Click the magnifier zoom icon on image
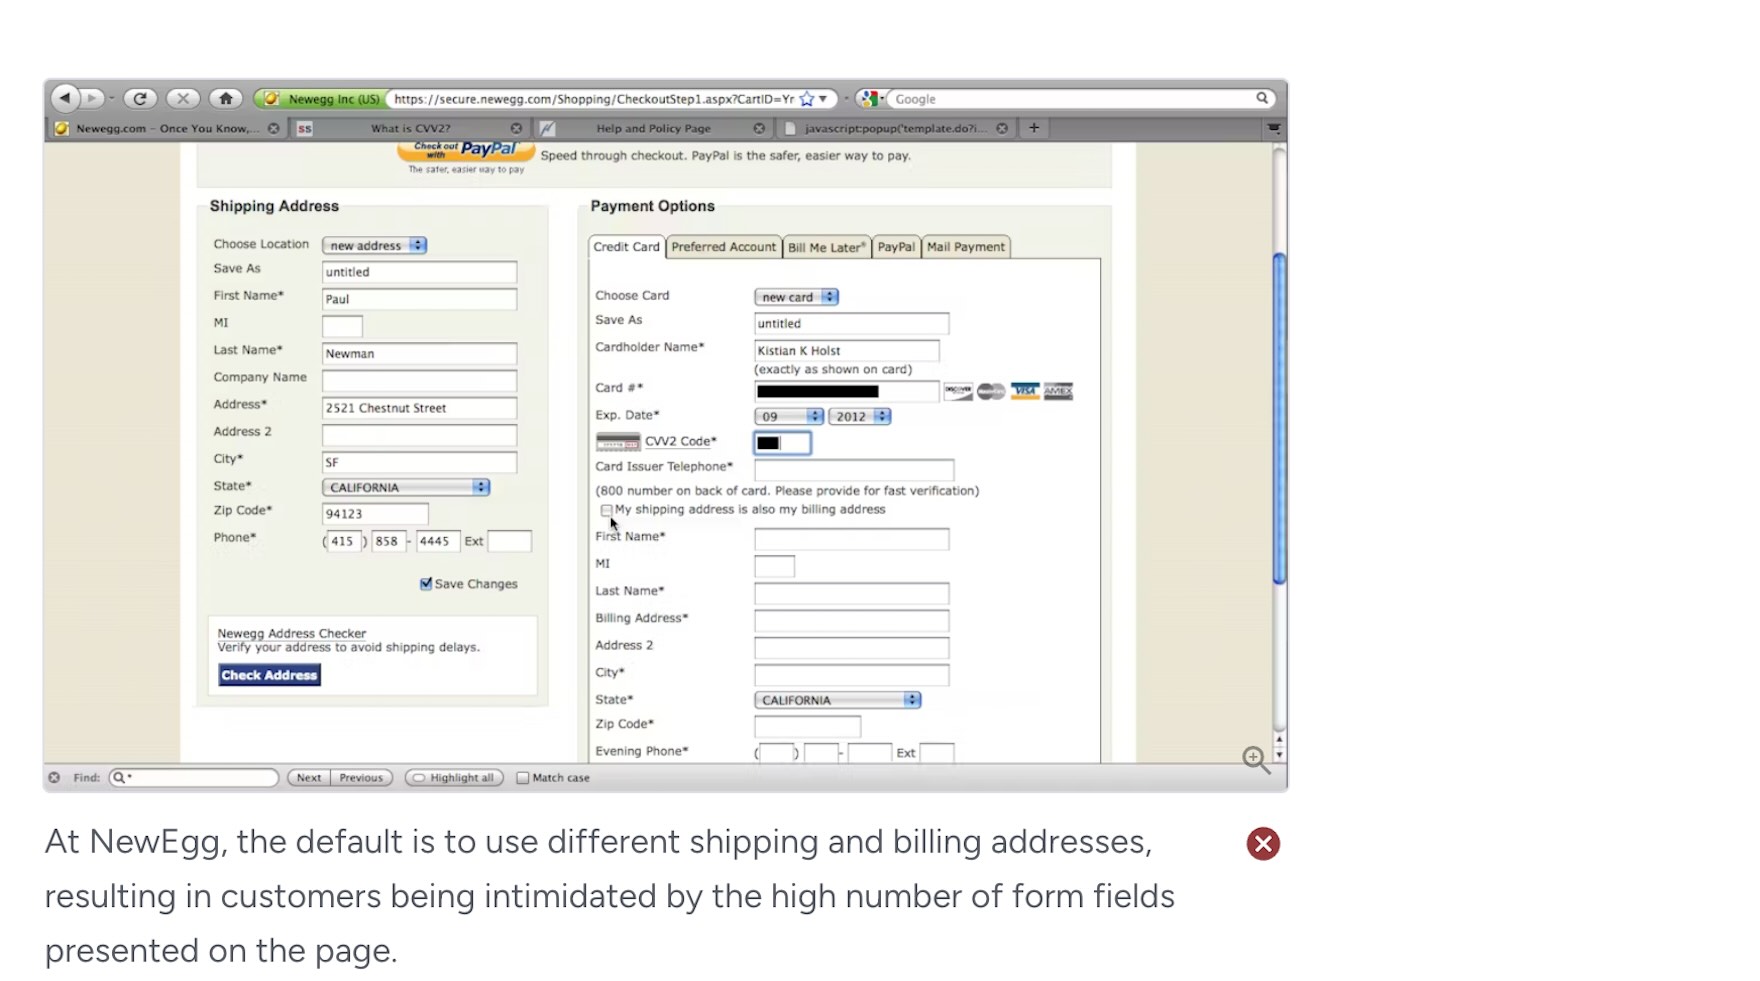The image size is (1760, 981). (1256, 760)
